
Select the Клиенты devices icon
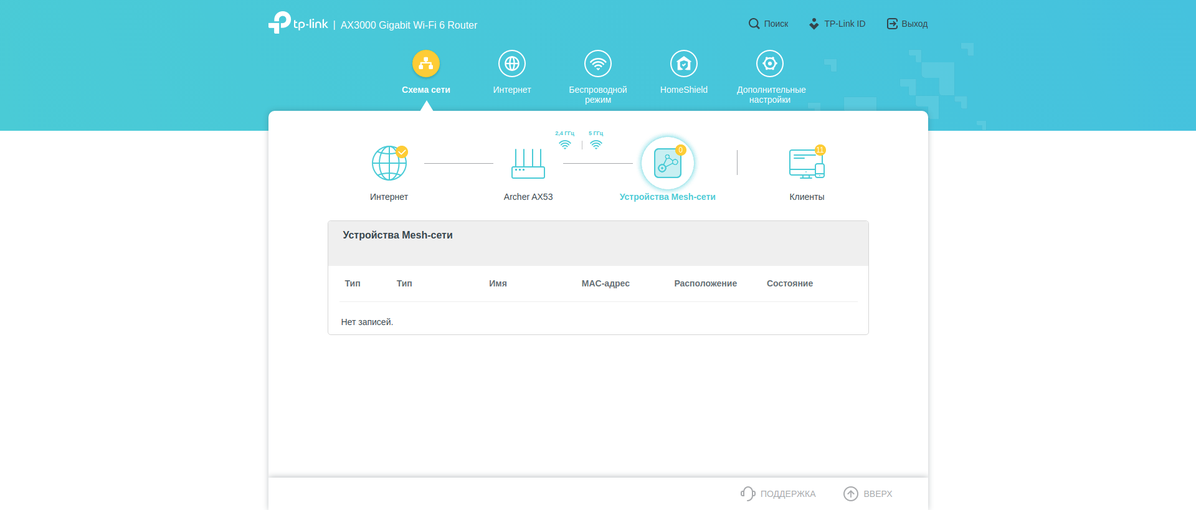tap(806, 163)
